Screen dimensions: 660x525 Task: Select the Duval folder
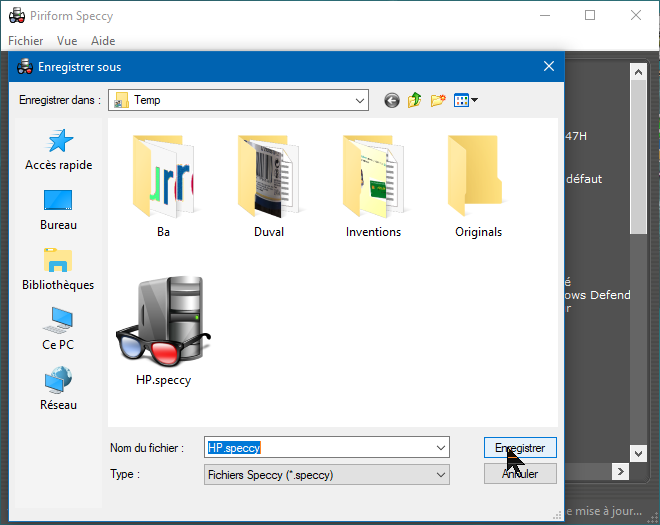tap(269, 186)
